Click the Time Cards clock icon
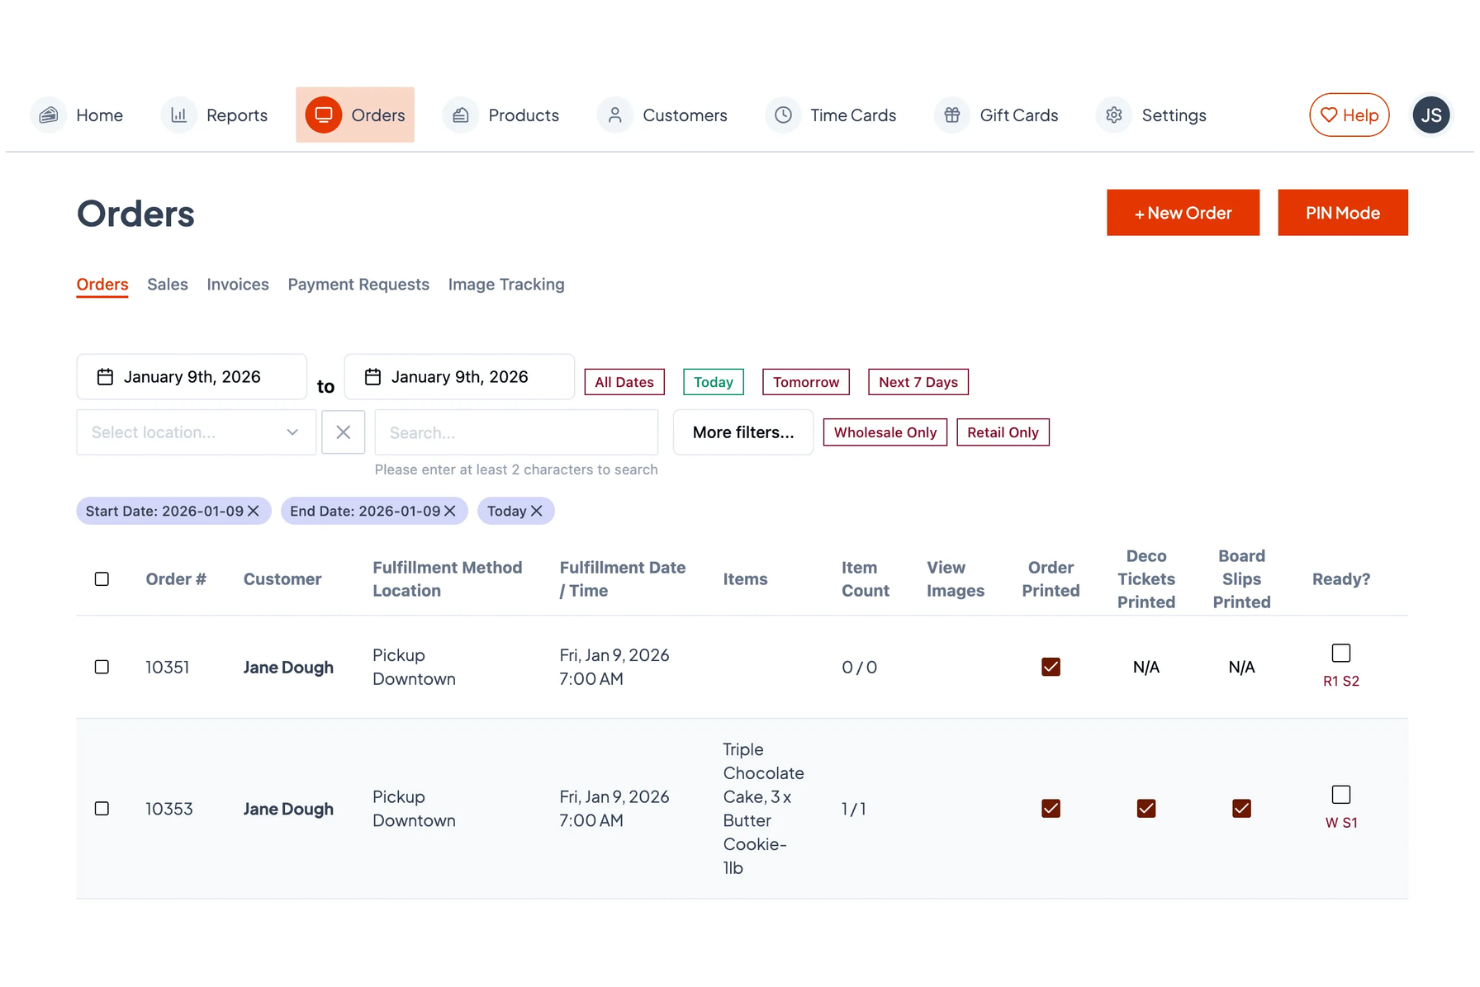 pyautogui.click(x=783, y=115)
